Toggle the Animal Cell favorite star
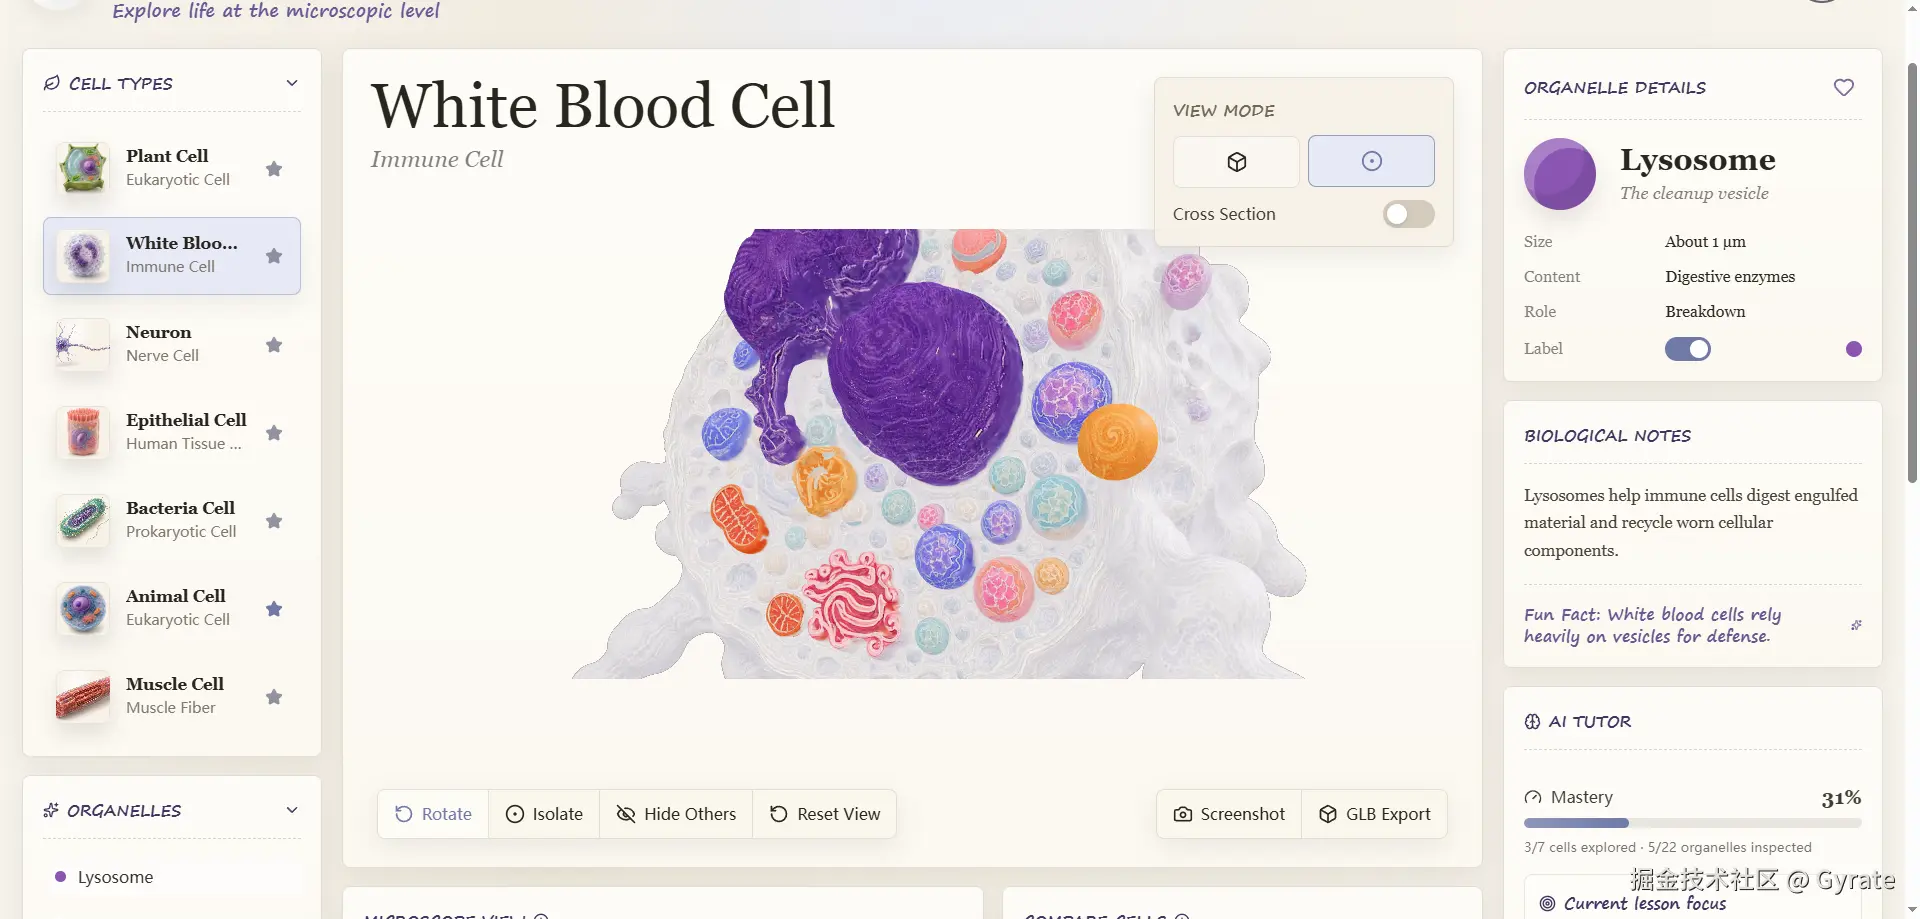This screenshot has height=919, width=1920. (x=274, y=609)
